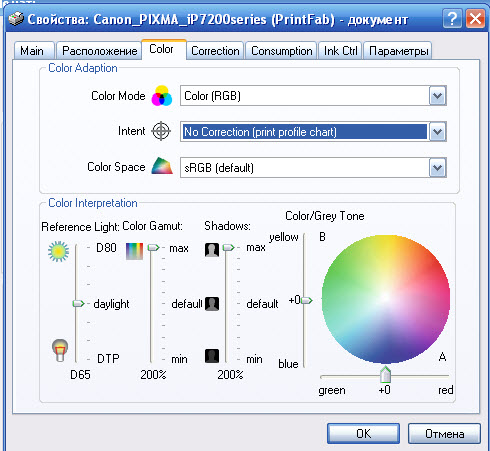Click the Отмена cancel button
Viewport: 490px width, 451px height.
pos(444,433)
